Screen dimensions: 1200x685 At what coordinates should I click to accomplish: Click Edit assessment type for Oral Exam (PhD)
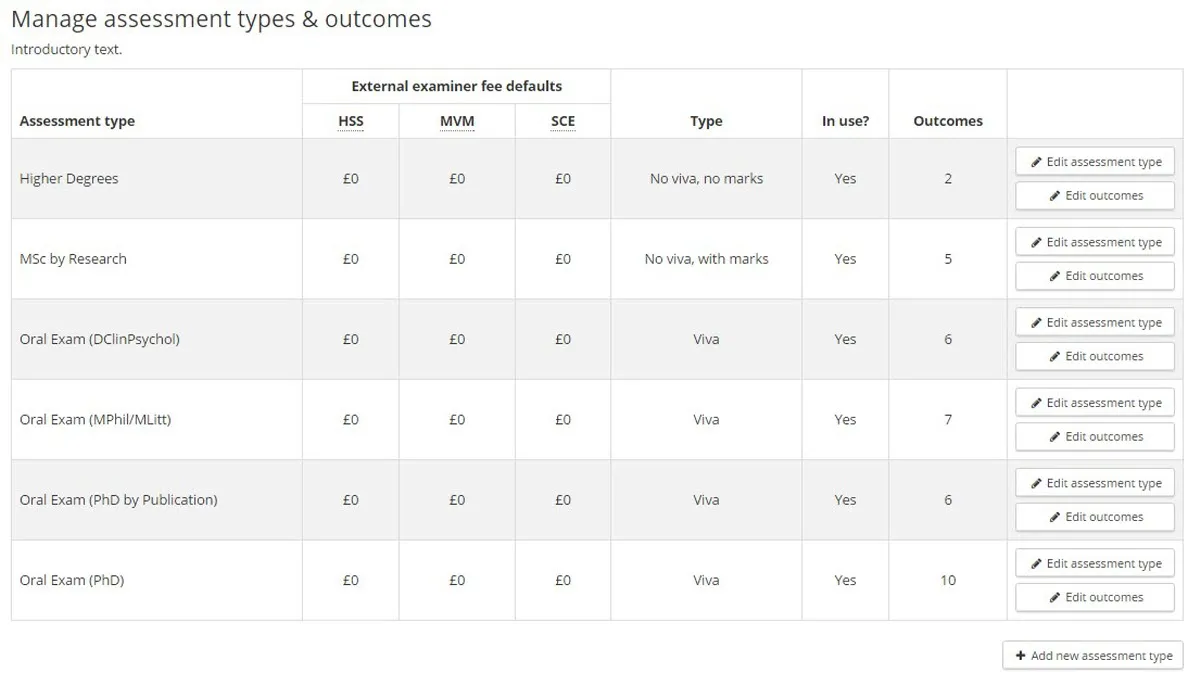(1094, 562)
